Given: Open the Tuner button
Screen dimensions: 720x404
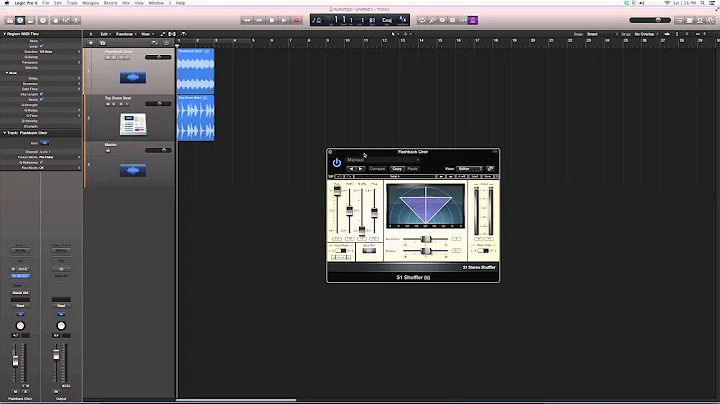Looking at the screenshot, I should (432, 20).
